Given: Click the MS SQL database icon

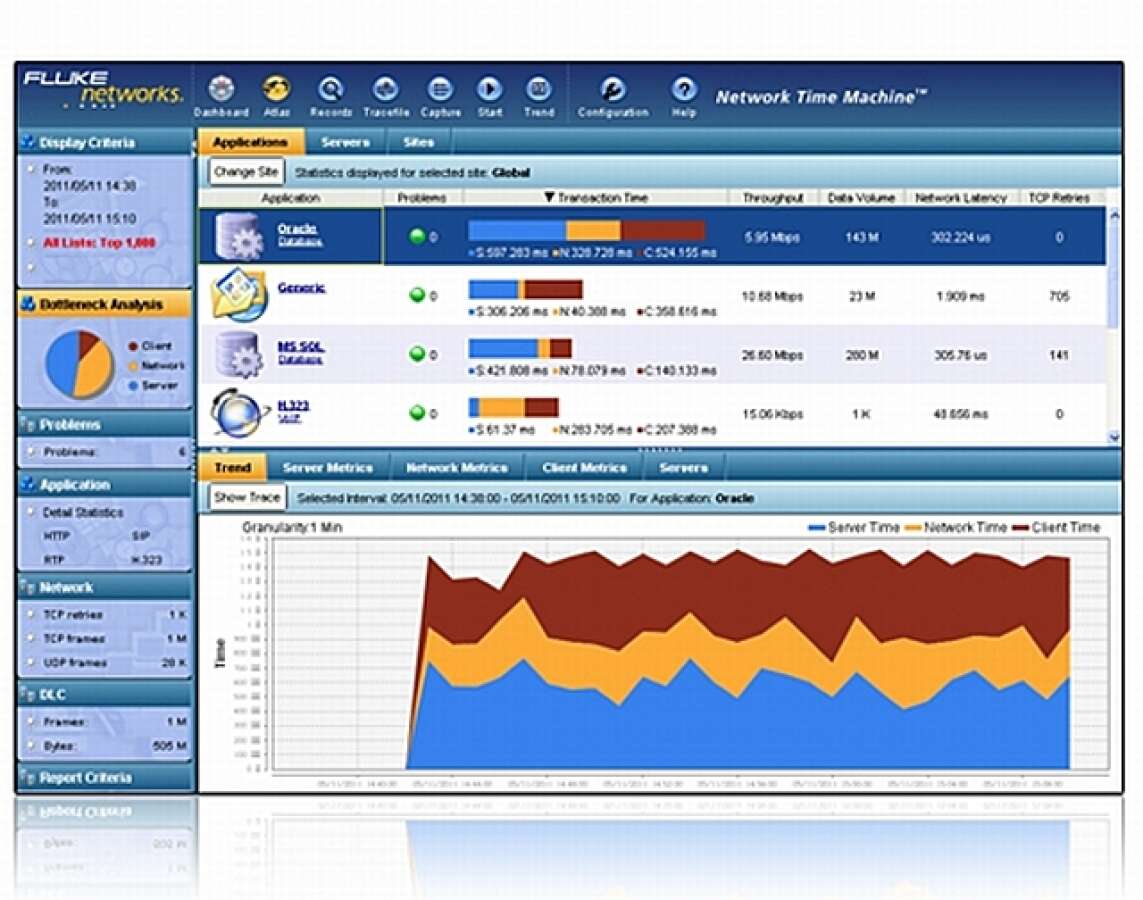Looking at the screenshot, I should [x=239, y=354].
